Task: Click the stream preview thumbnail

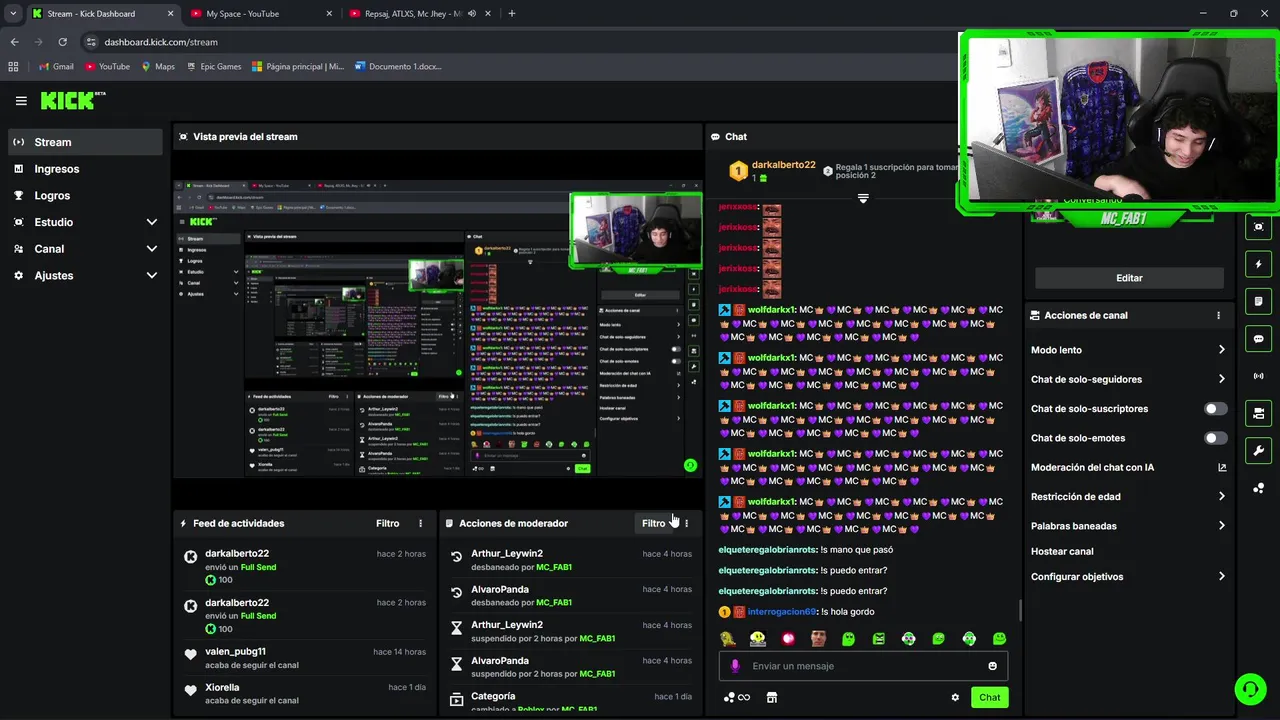Action: [x=438, y=329]
